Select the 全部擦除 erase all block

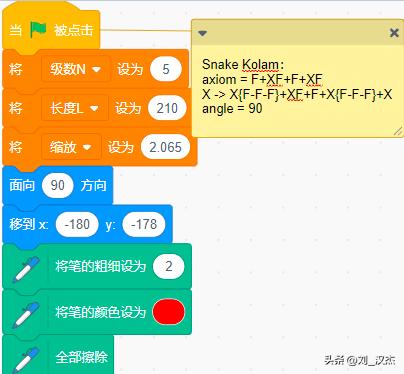click(58, 356)
